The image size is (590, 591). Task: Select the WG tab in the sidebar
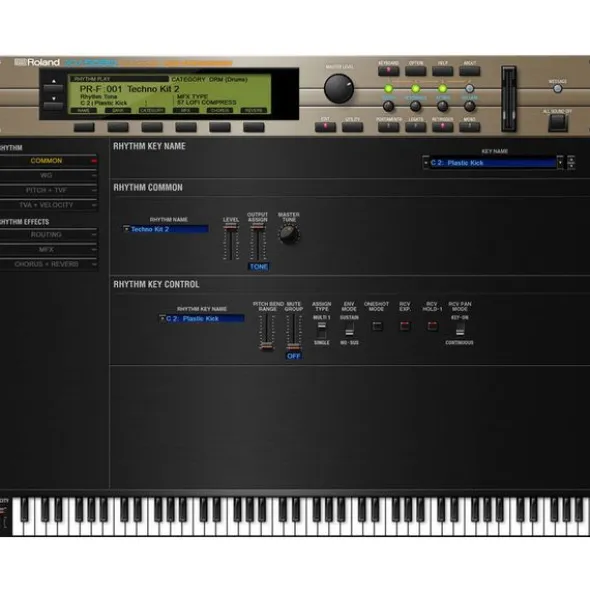(x=48, y=176)
